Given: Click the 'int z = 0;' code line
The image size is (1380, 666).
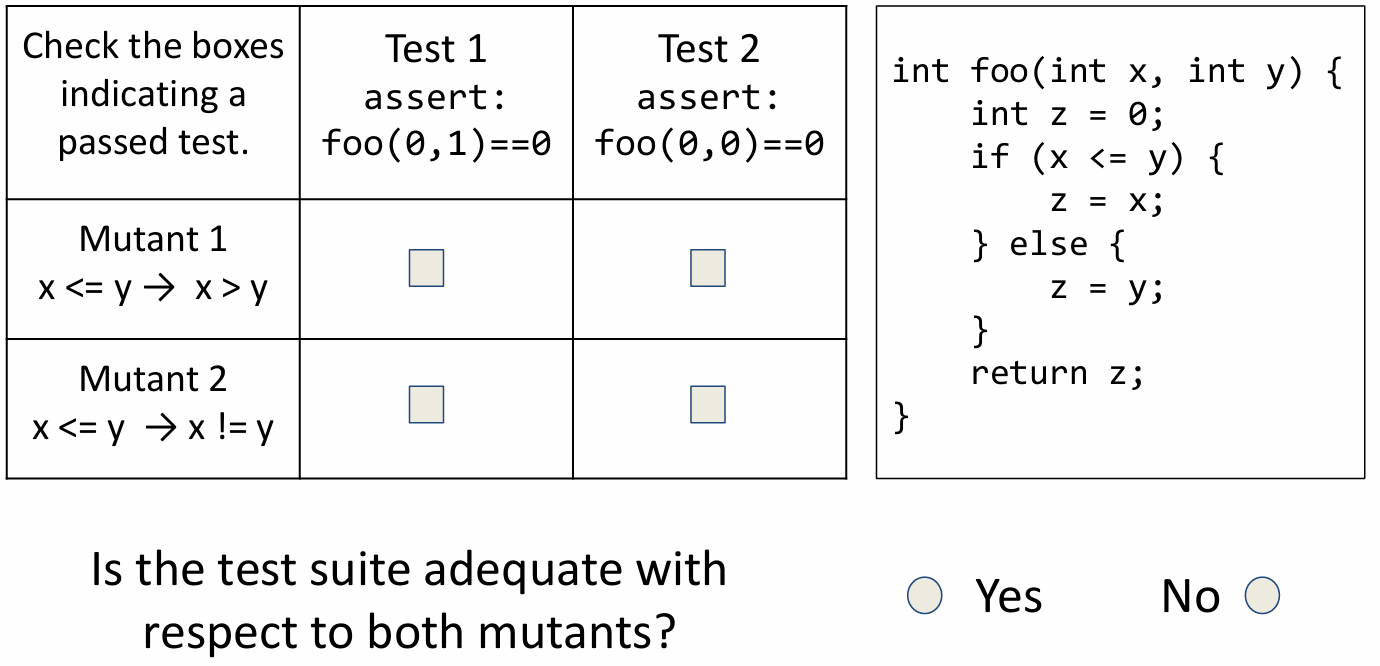Looking at the screenshot, I should (1067, 115).
